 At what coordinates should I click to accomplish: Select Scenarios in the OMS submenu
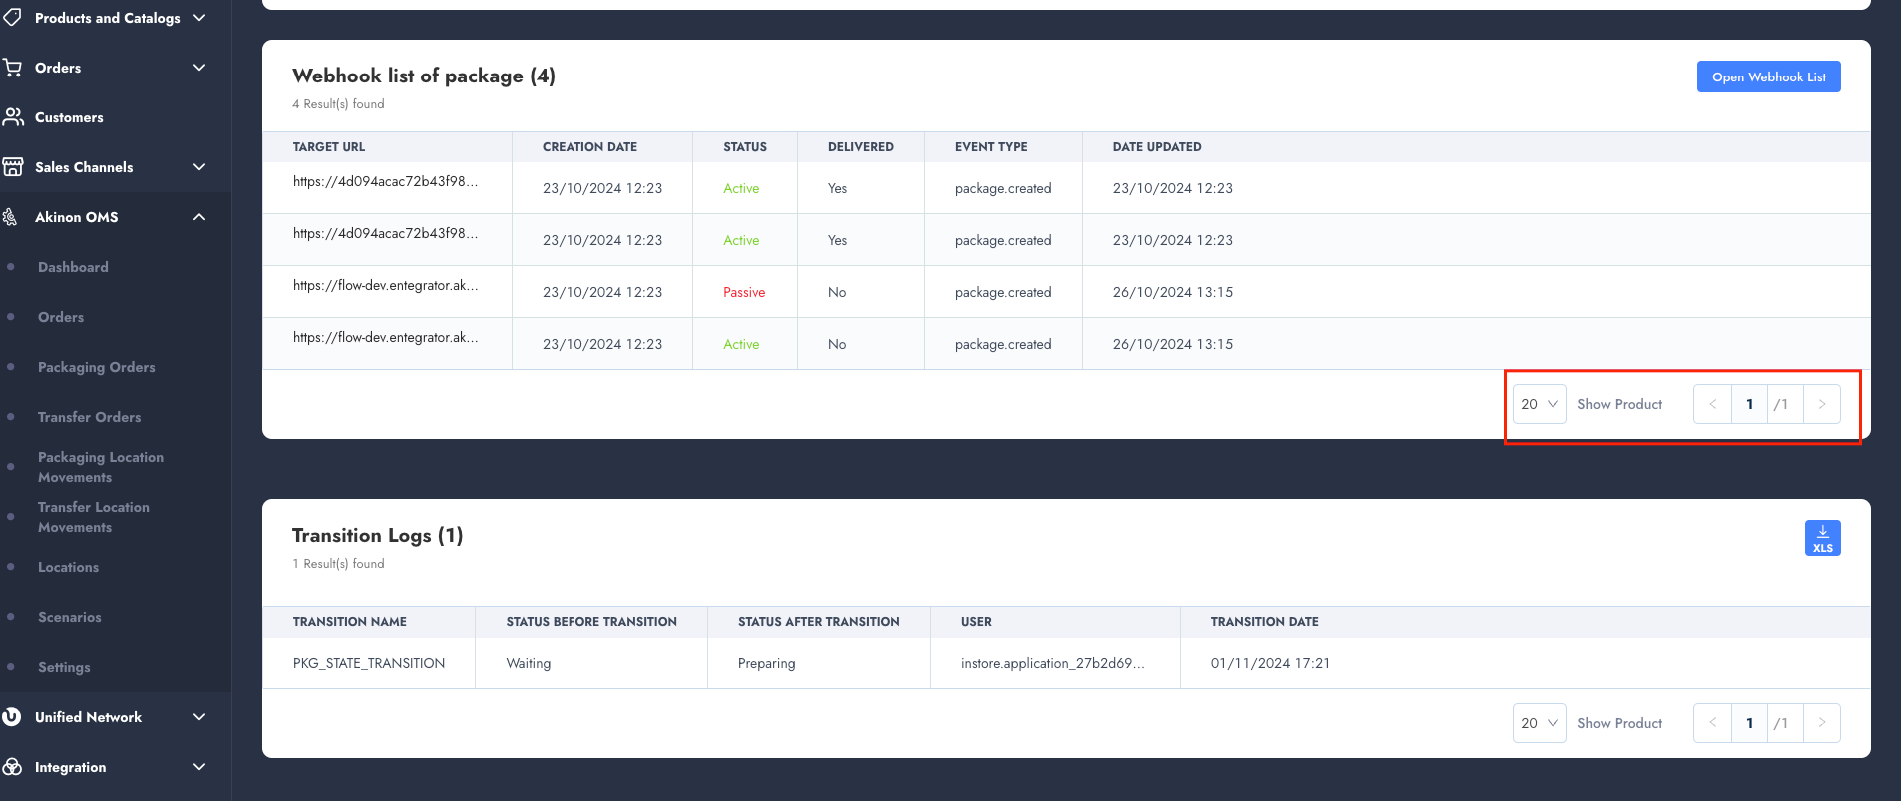[70, 617]
